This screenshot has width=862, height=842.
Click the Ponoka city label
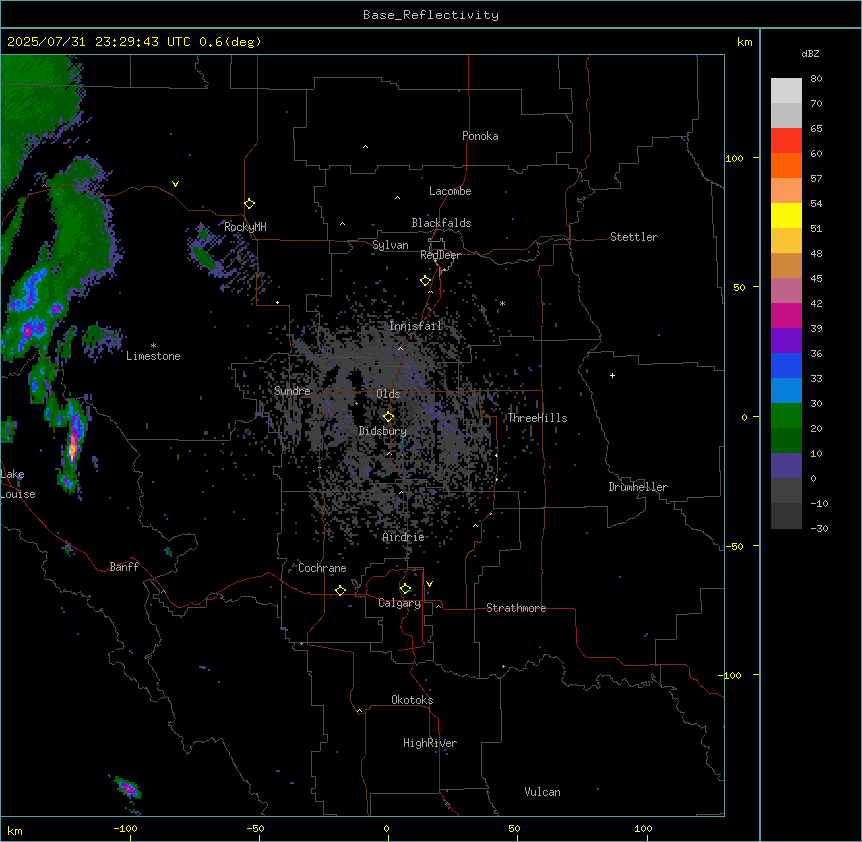click(480, 136)
